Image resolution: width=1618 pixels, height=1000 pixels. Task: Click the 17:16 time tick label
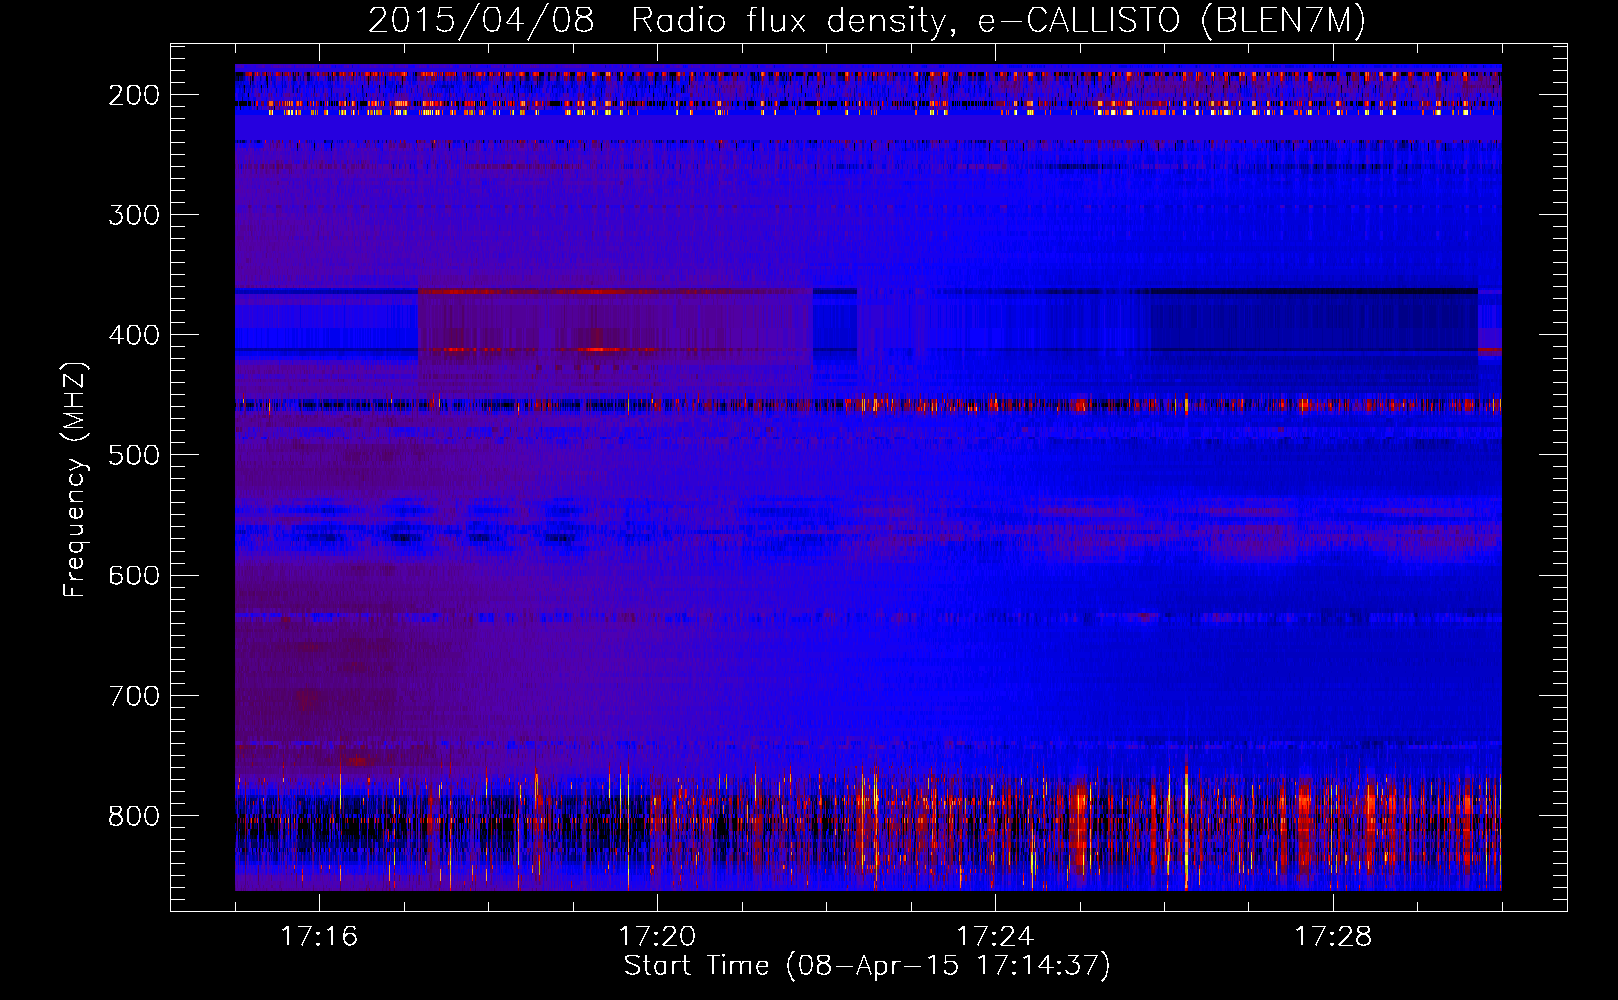coord(319,937)
